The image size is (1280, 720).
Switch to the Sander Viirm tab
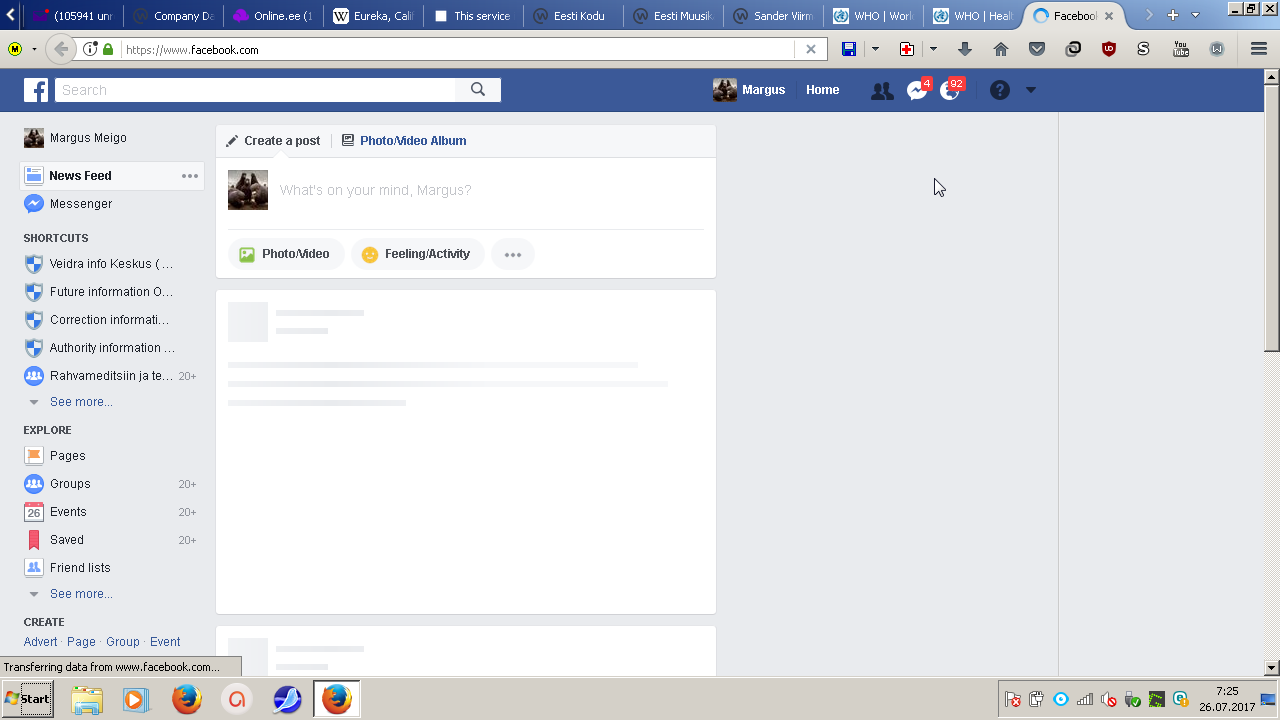[x=774, y=16]
